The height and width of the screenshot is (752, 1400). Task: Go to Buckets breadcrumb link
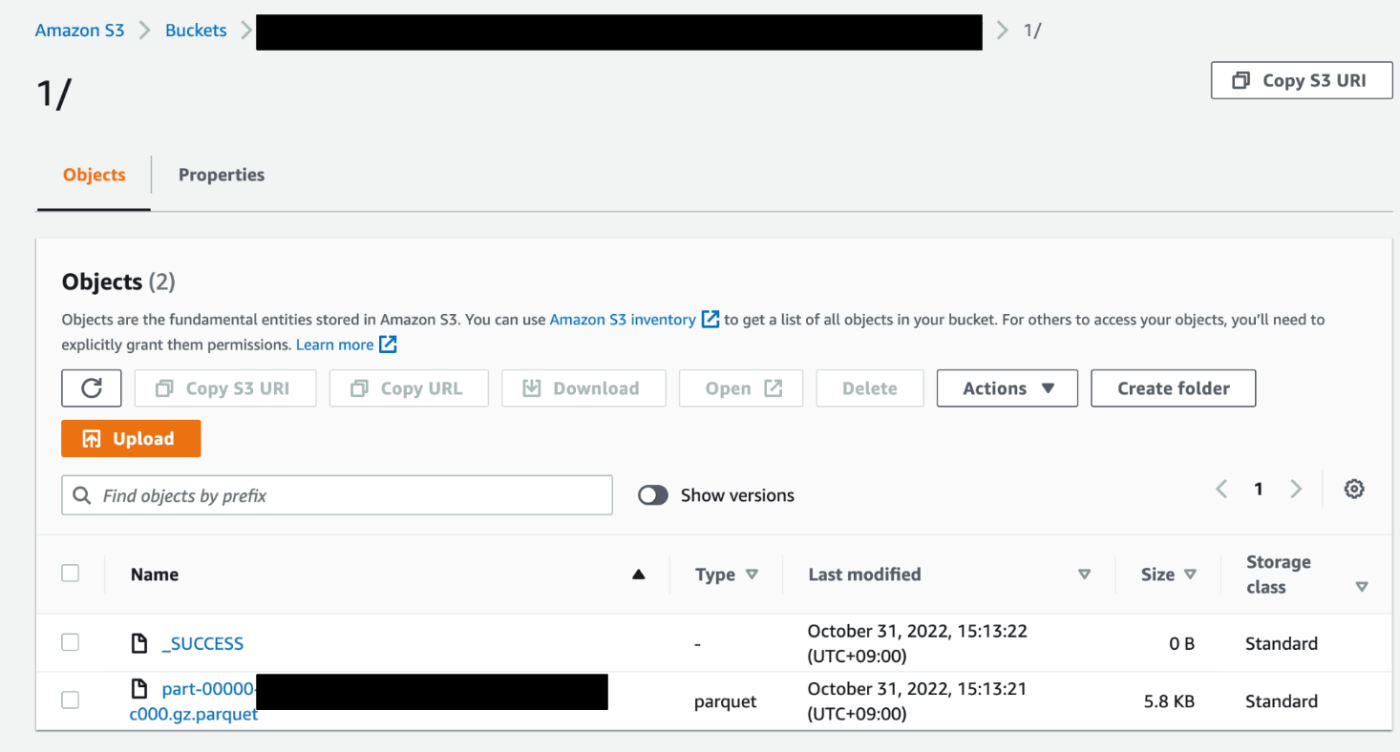click(x=196, y=30)
